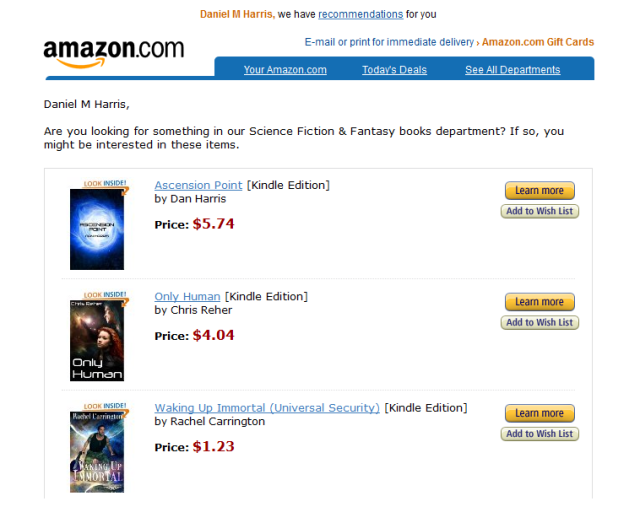
Task: Open the Ascension Point title link
Action: point(198,185)
